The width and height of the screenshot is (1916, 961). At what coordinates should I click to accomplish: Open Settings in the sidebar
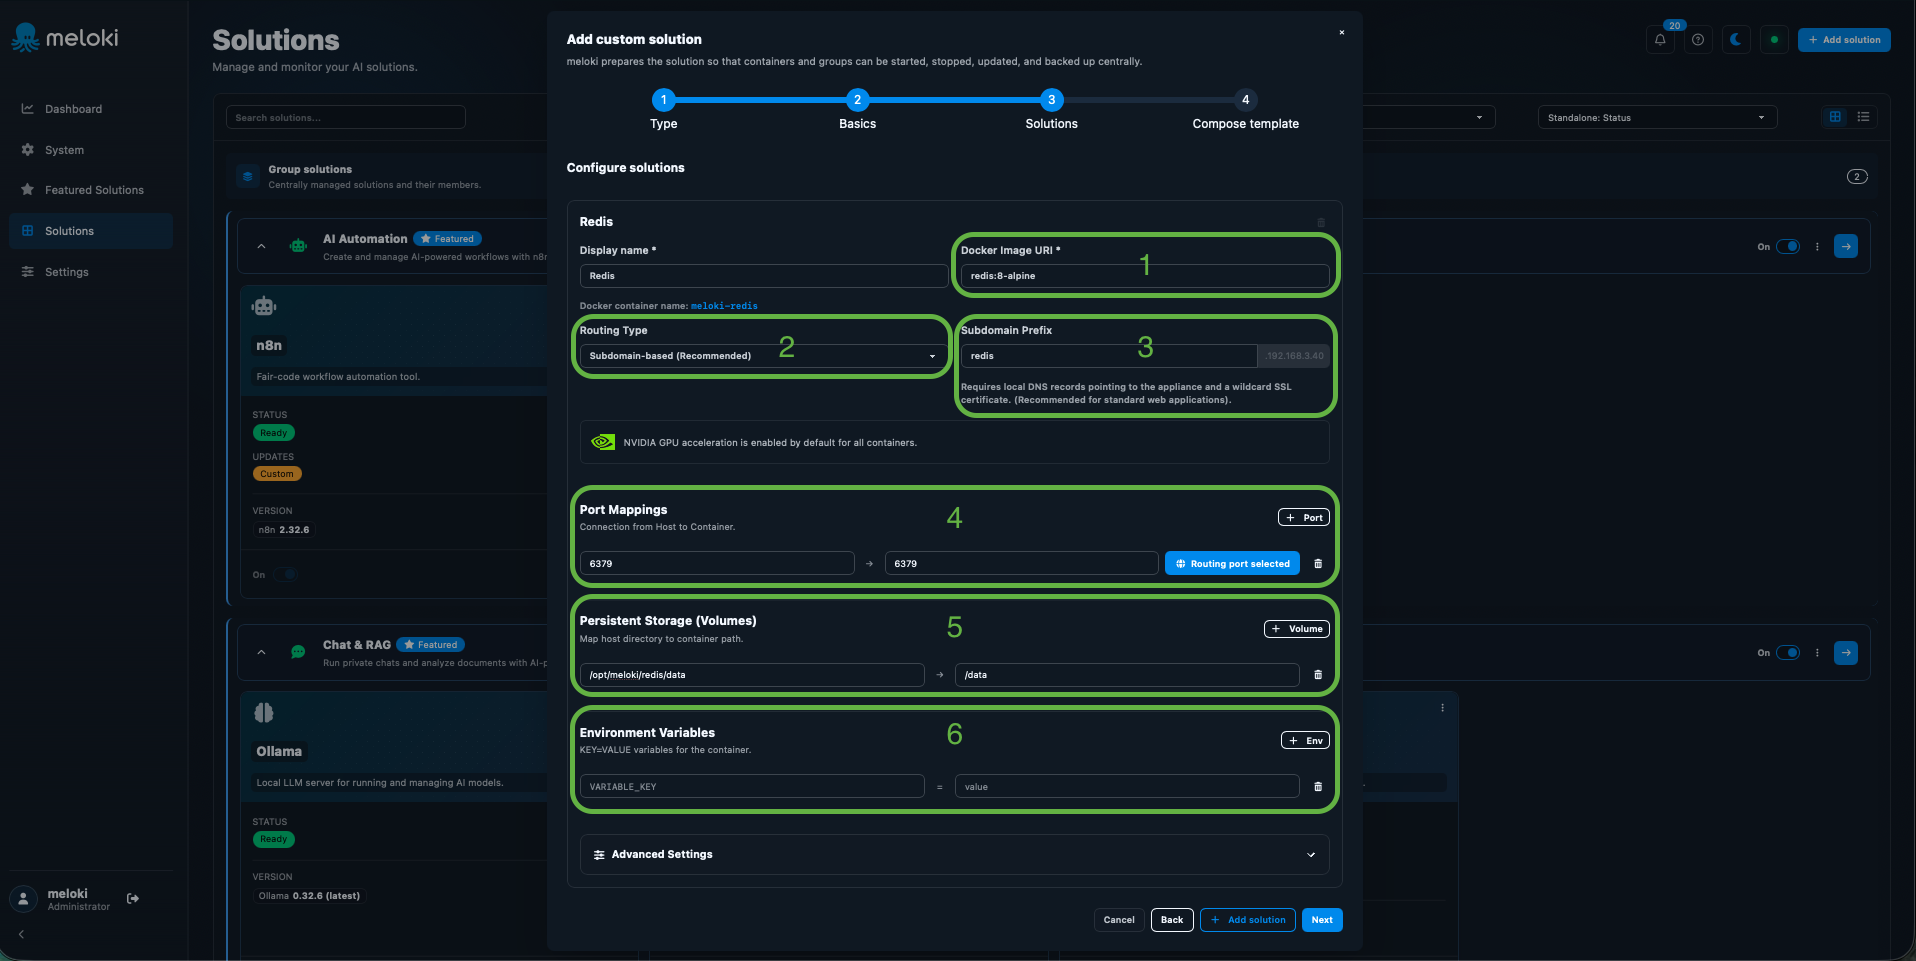pyautogui.click(x=91, y=272)
